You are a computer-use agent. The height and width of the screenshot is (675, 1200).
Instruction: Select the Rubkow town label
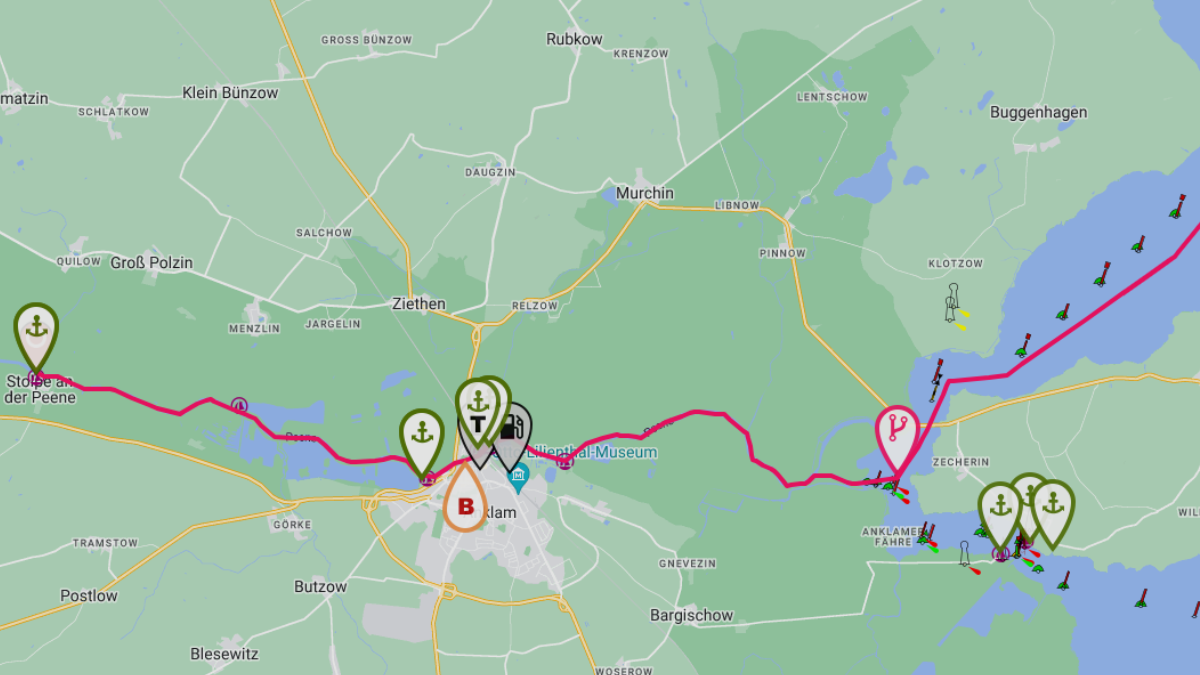click(574, 39)
